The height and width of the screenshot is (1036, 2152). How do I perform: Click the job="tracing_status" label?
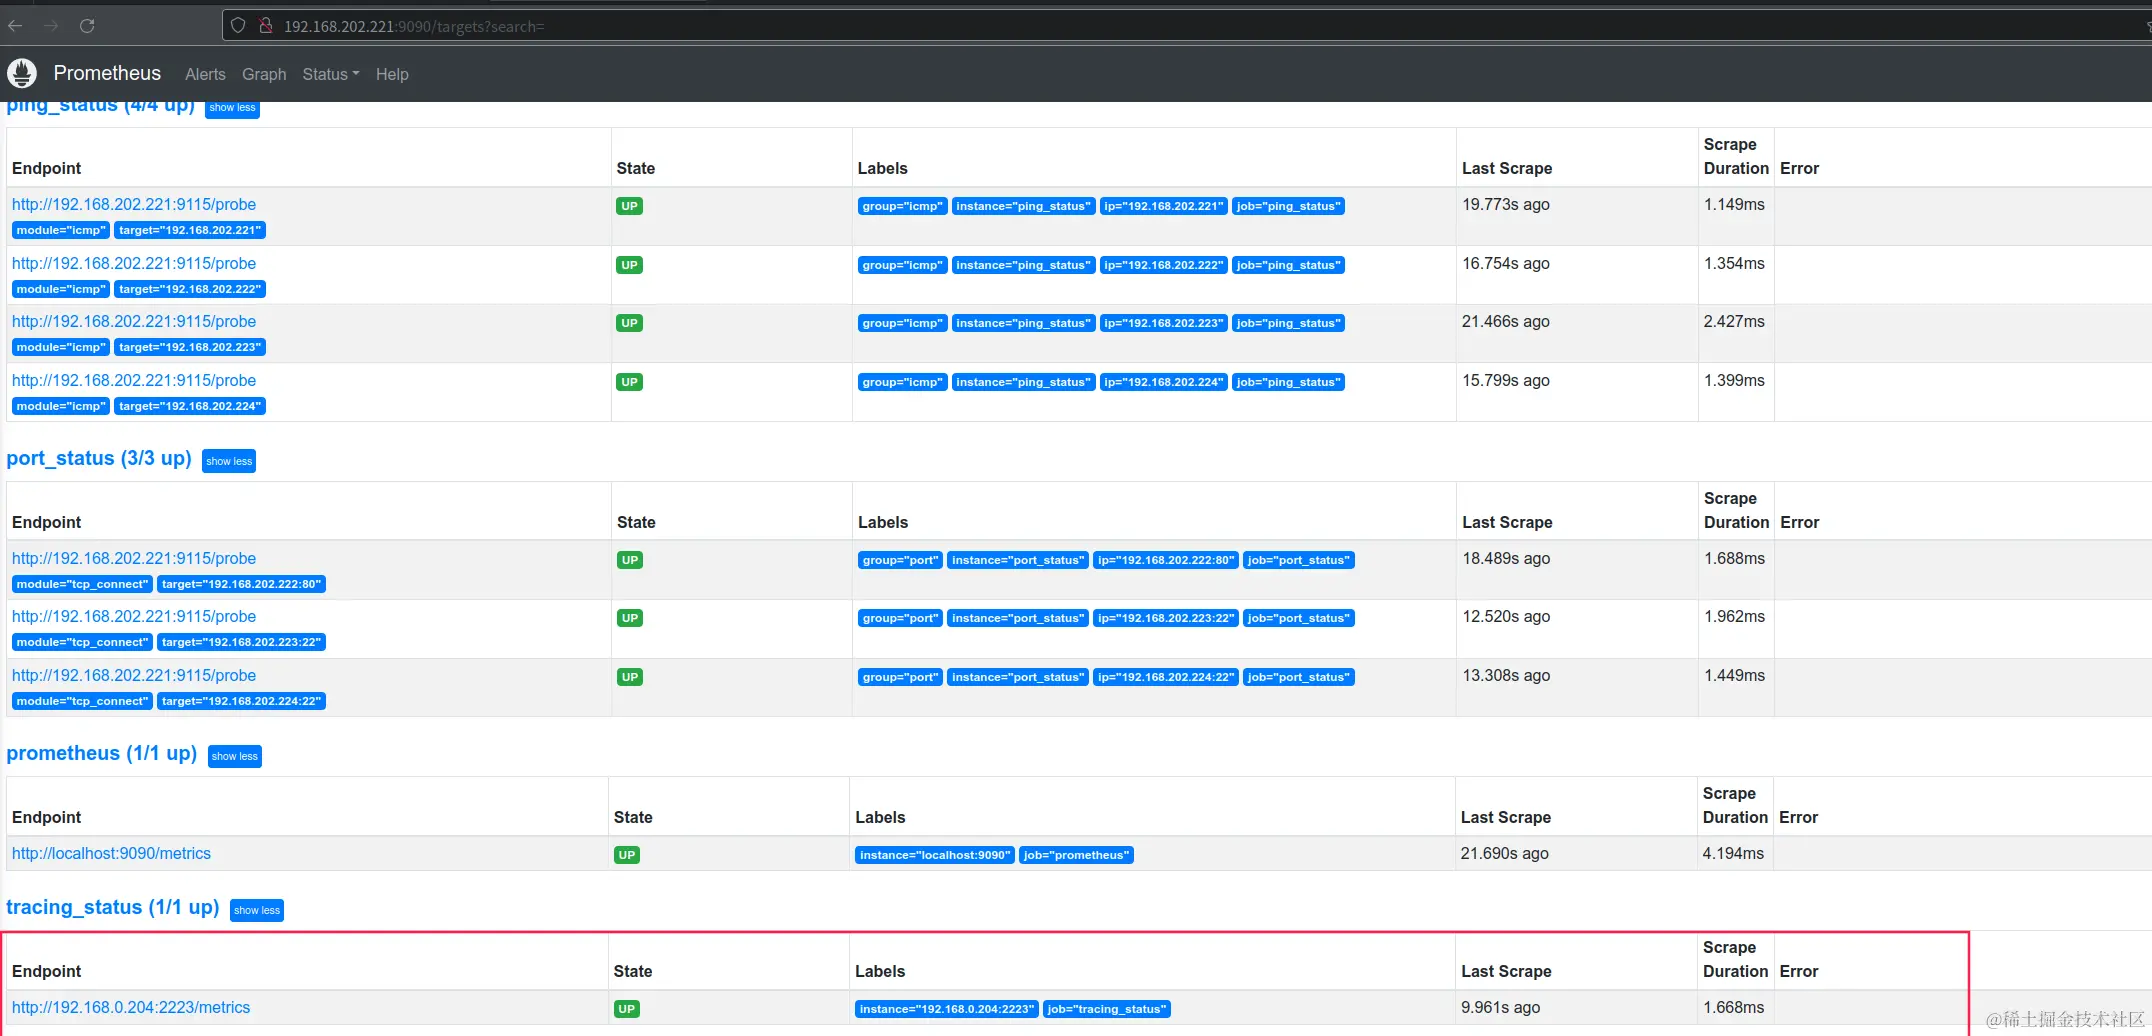coord(1107,1009)
